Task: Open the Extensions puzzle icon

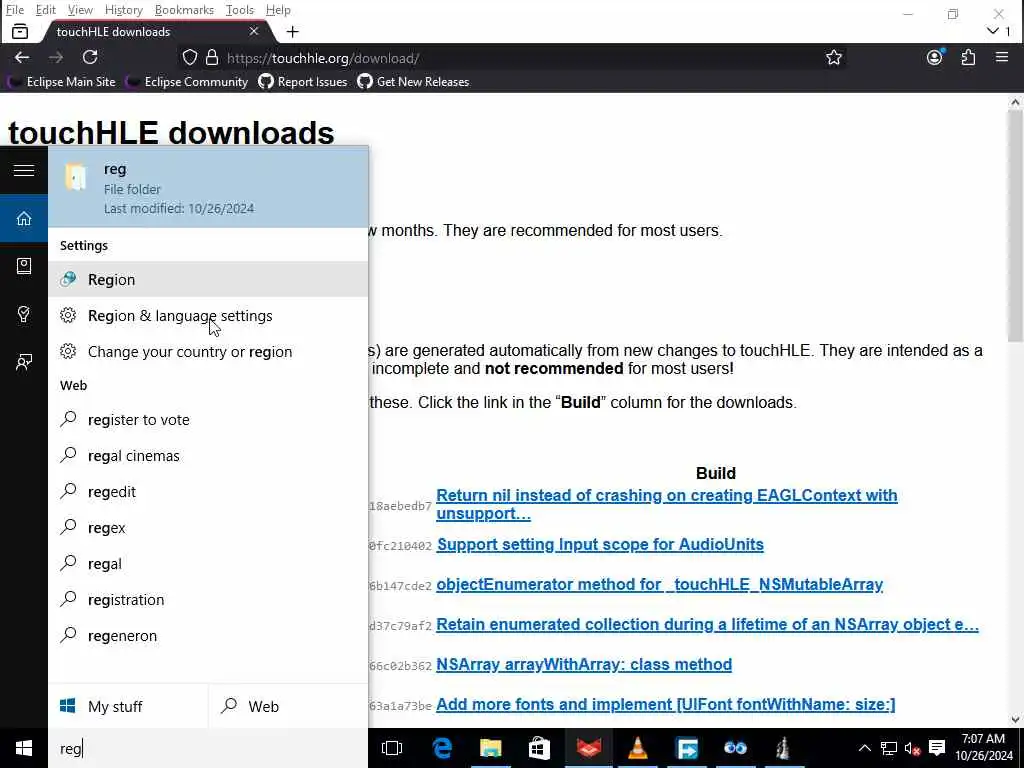Action: (968, 57)
